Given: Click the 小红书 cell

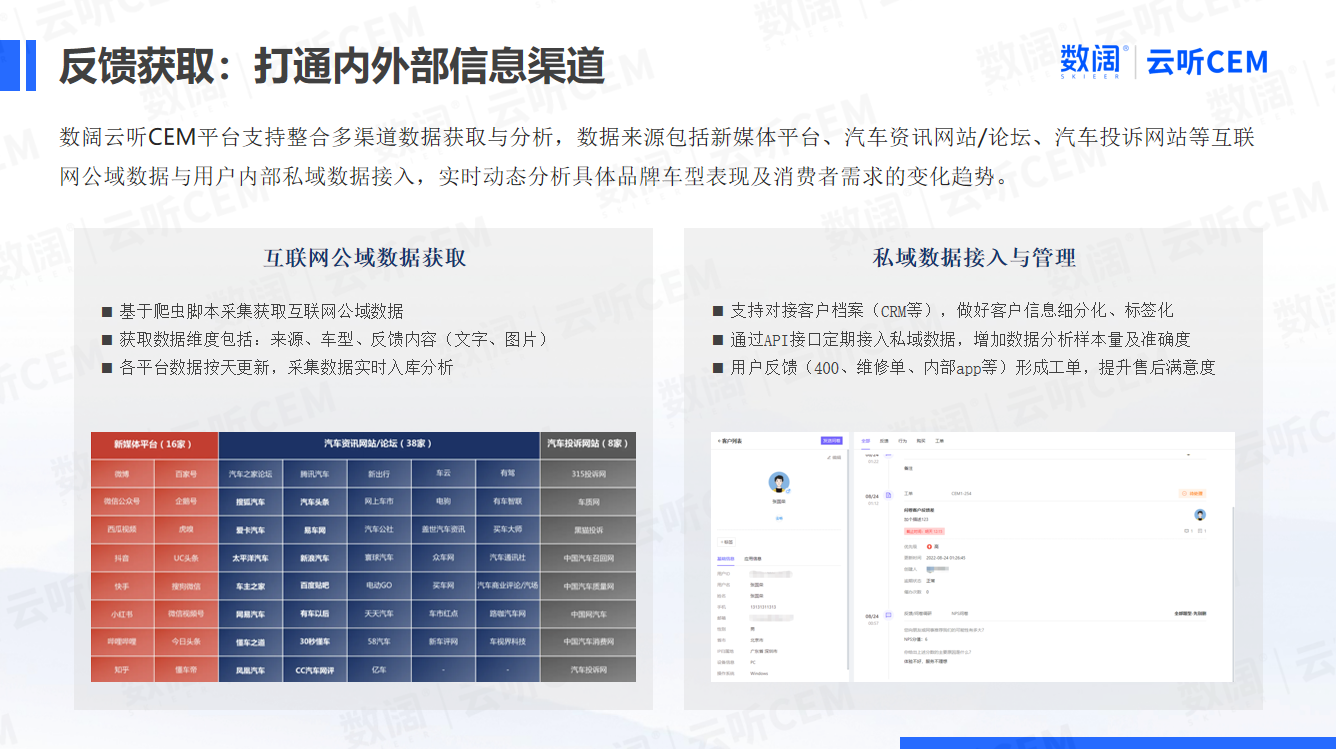Looking at the screenshot, I should [123, 613].
